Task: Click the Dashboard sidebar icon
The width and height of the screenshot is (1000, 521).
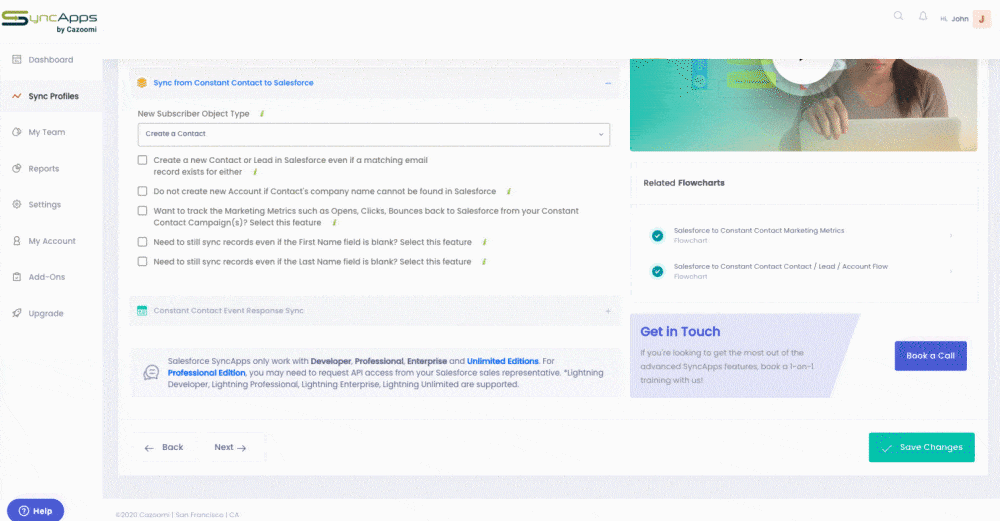Action: pos(17,59)
